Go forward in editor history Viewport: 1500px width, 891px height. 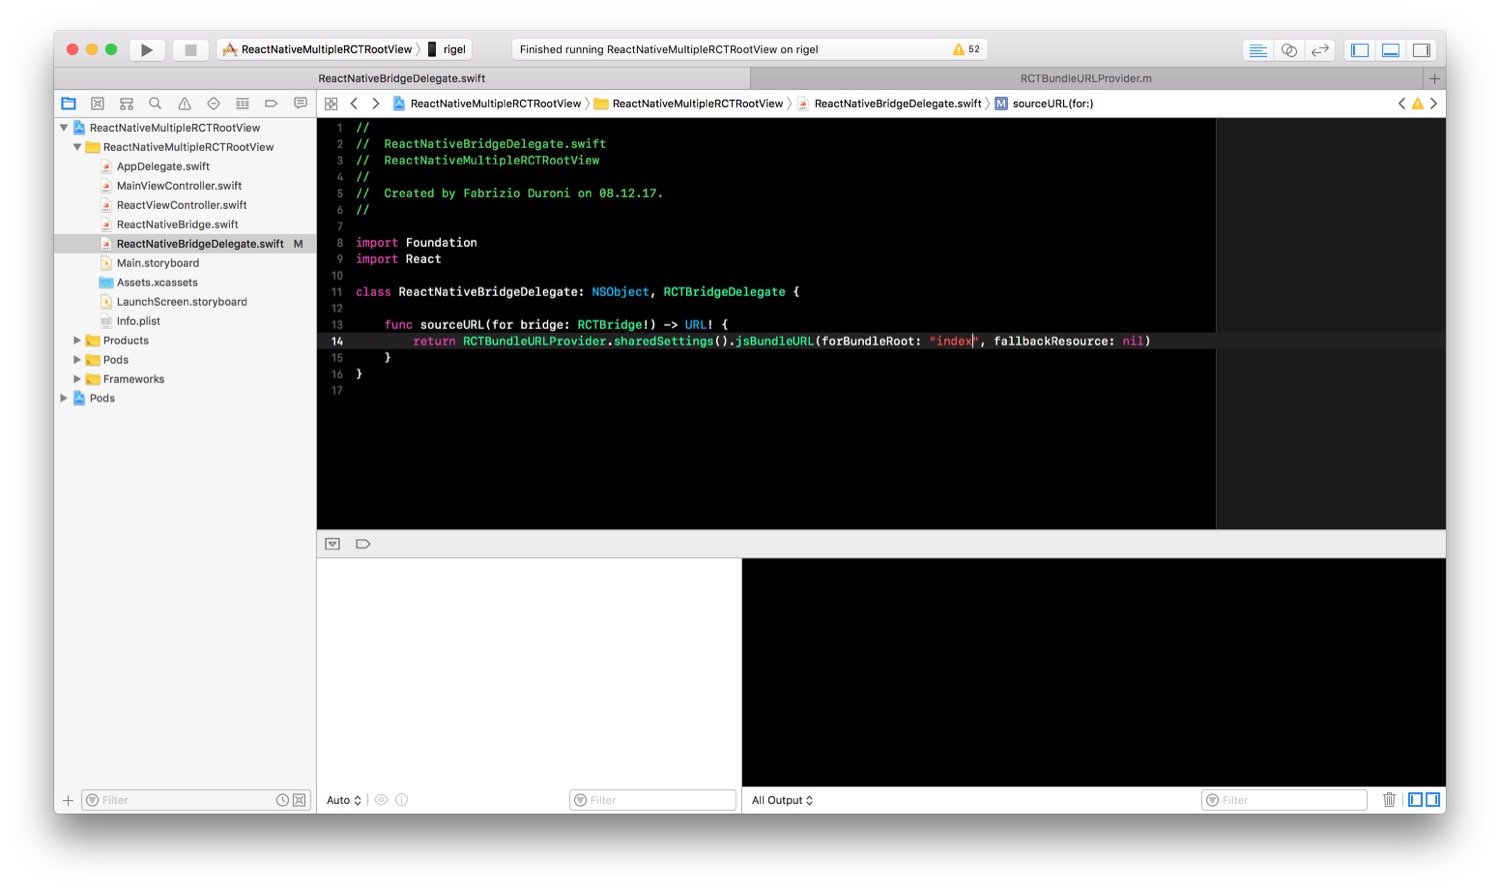point(376,103)
